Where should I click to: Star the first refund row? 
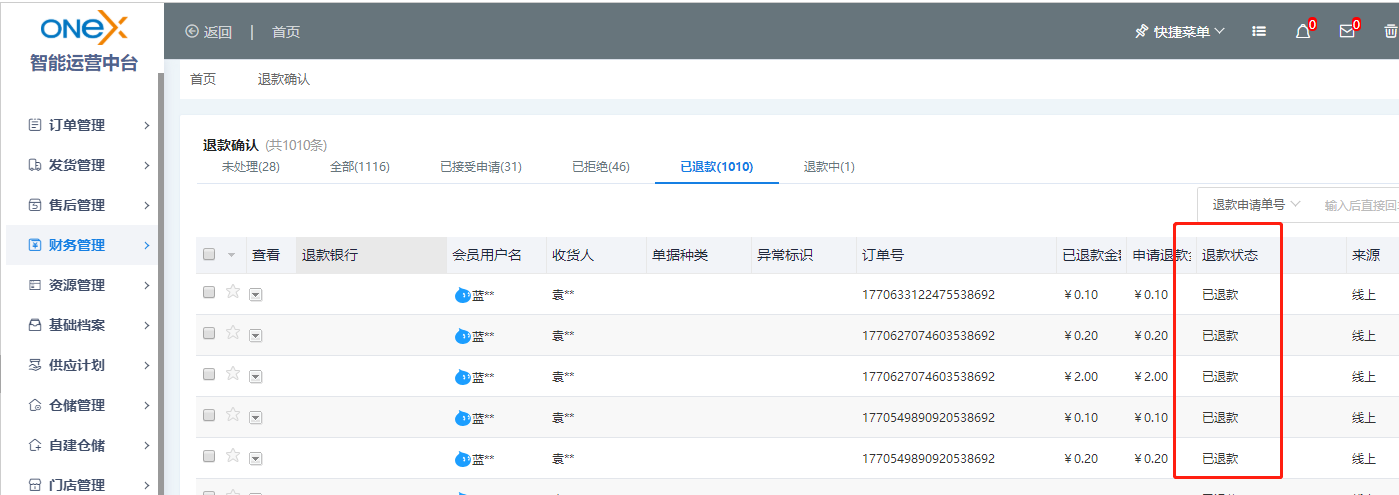[x=233, y=292]
